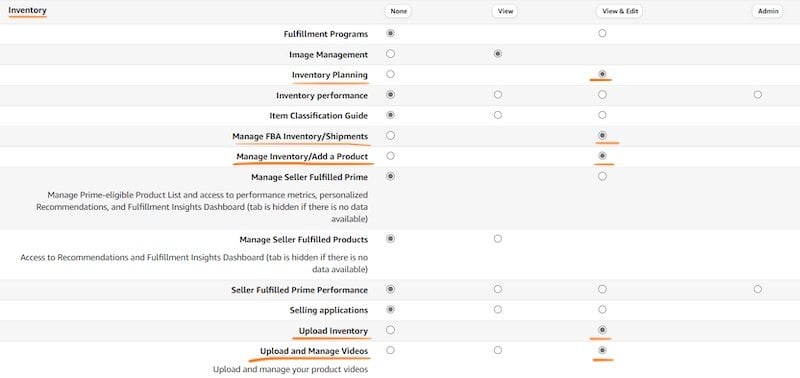This screenshot has width=800, height=378.
Task: Click the Upload Inventory label
Action: 333,331
